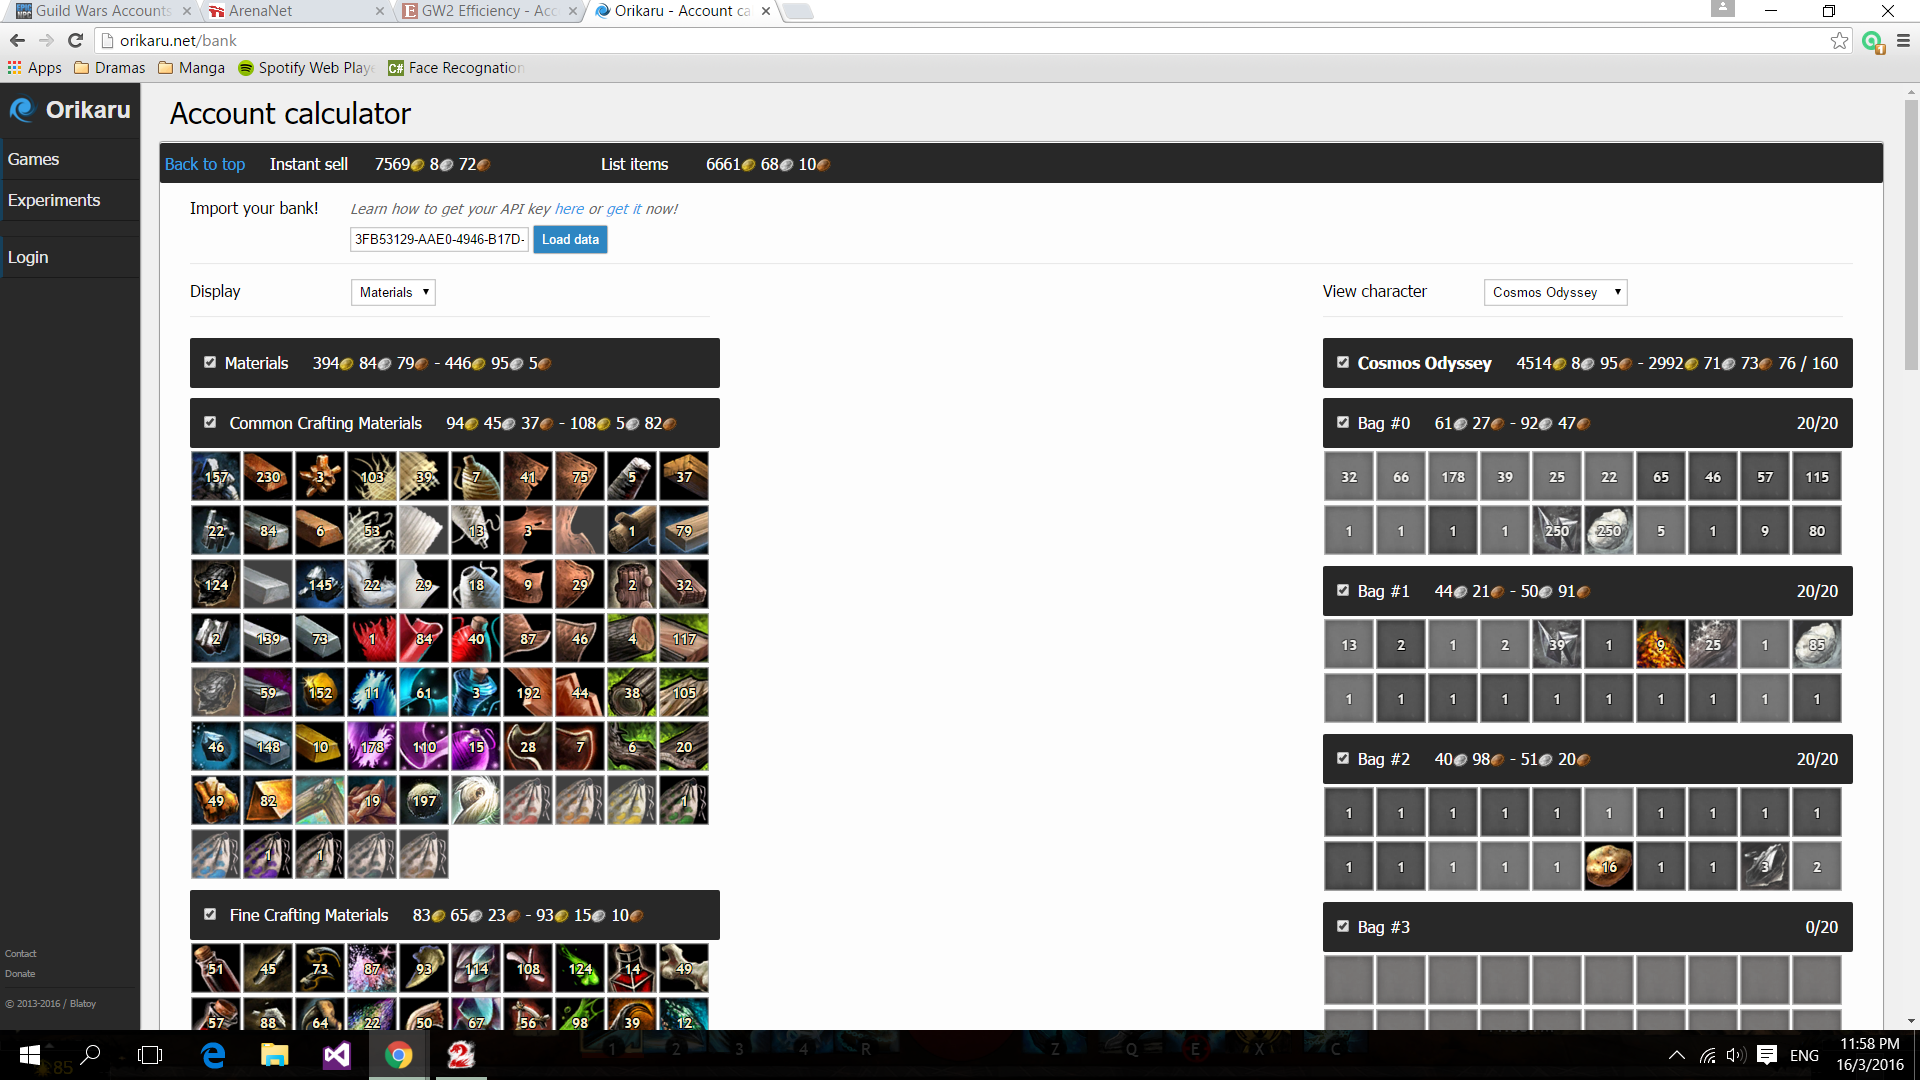Screen dimensions: 1920x1080
Task: Click page vertical scrollbar thumb
Action: click(x=1911, y=235)
